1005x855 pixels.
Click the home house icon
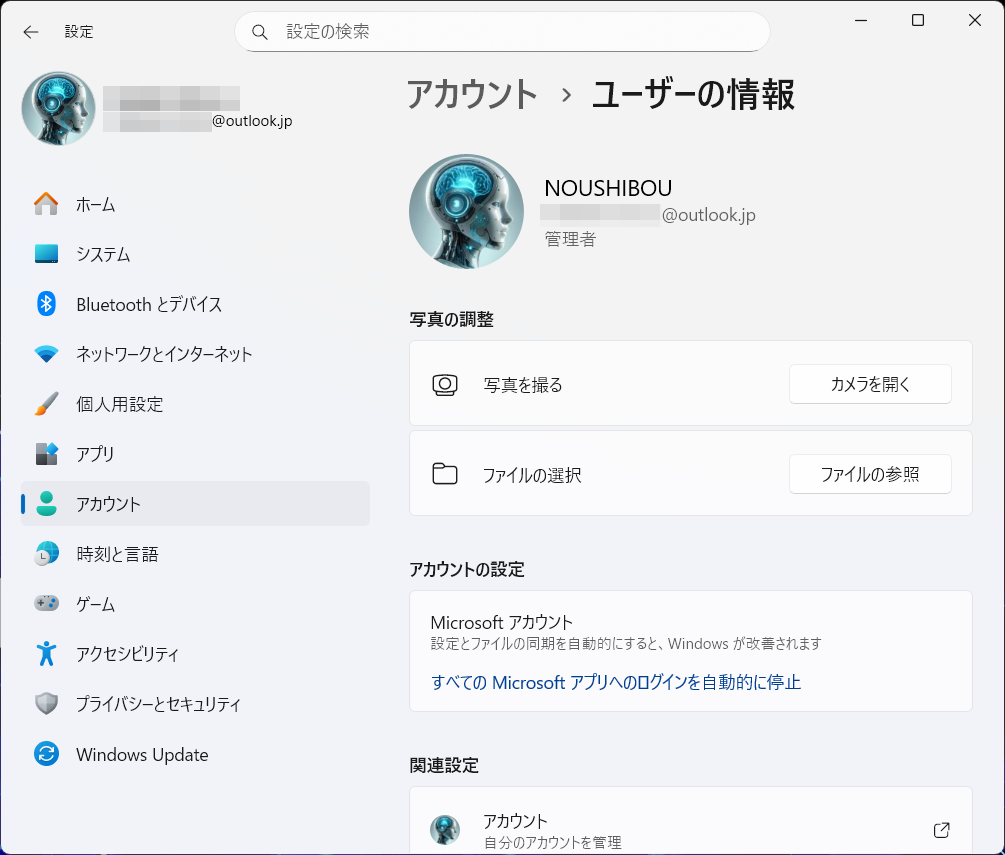pyautogui.click(x=46, y=204)
